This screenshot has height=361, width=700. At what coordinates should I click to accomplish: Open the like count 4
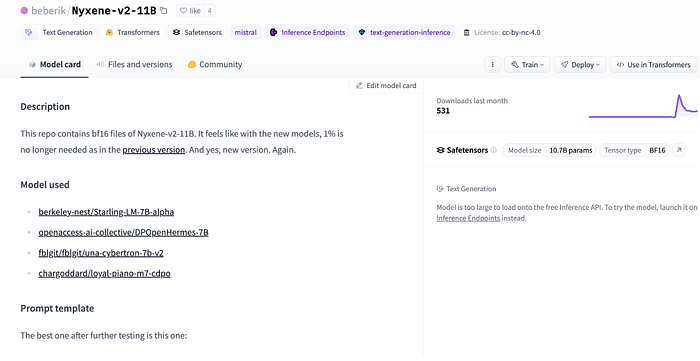pos(209,11)
